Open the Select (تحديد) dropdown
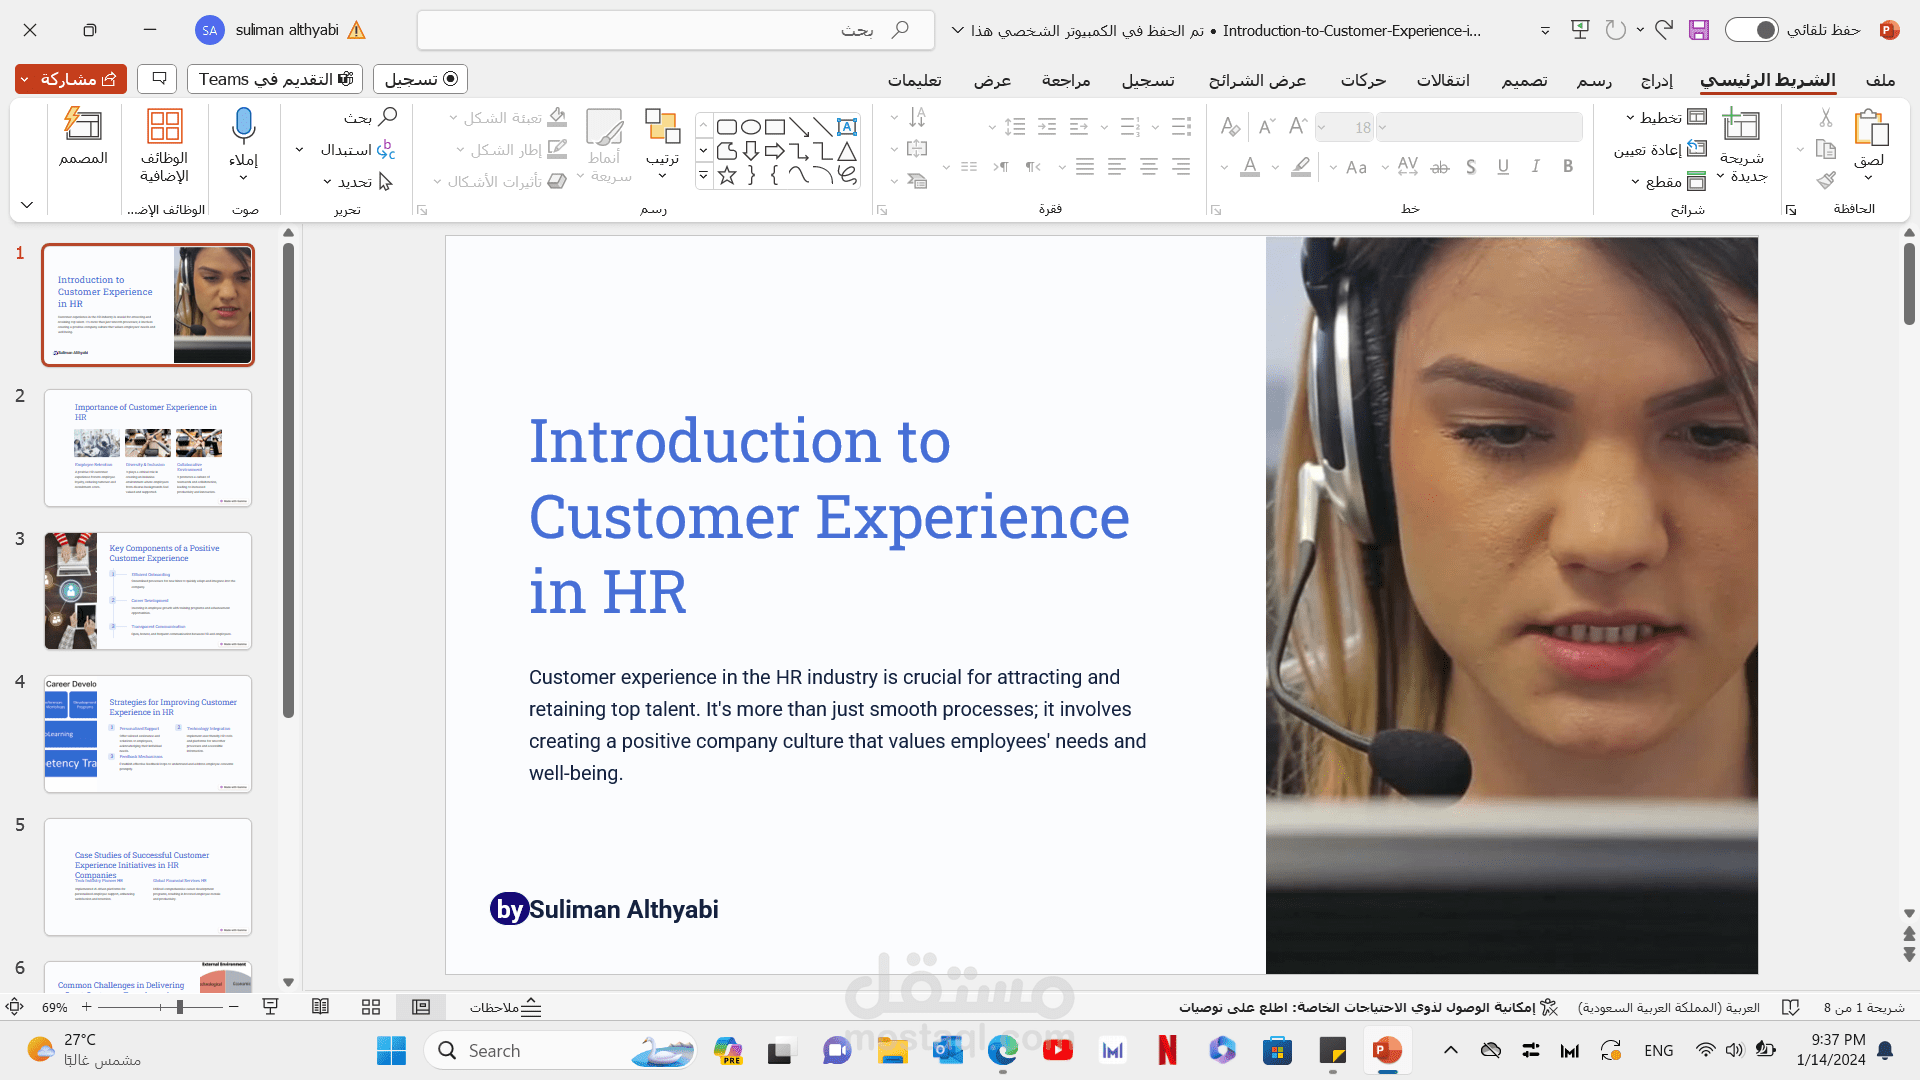Viewport: 1920px width, 1080px height. (x=358, y=181)
